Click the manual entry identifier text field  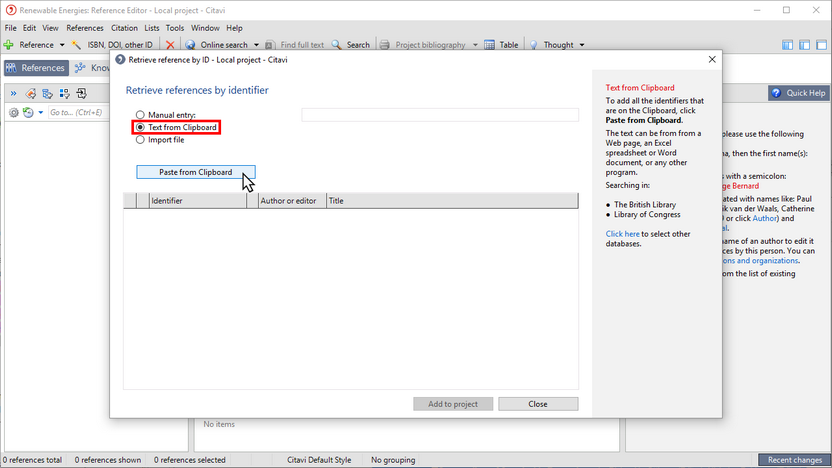pos(440,115)
